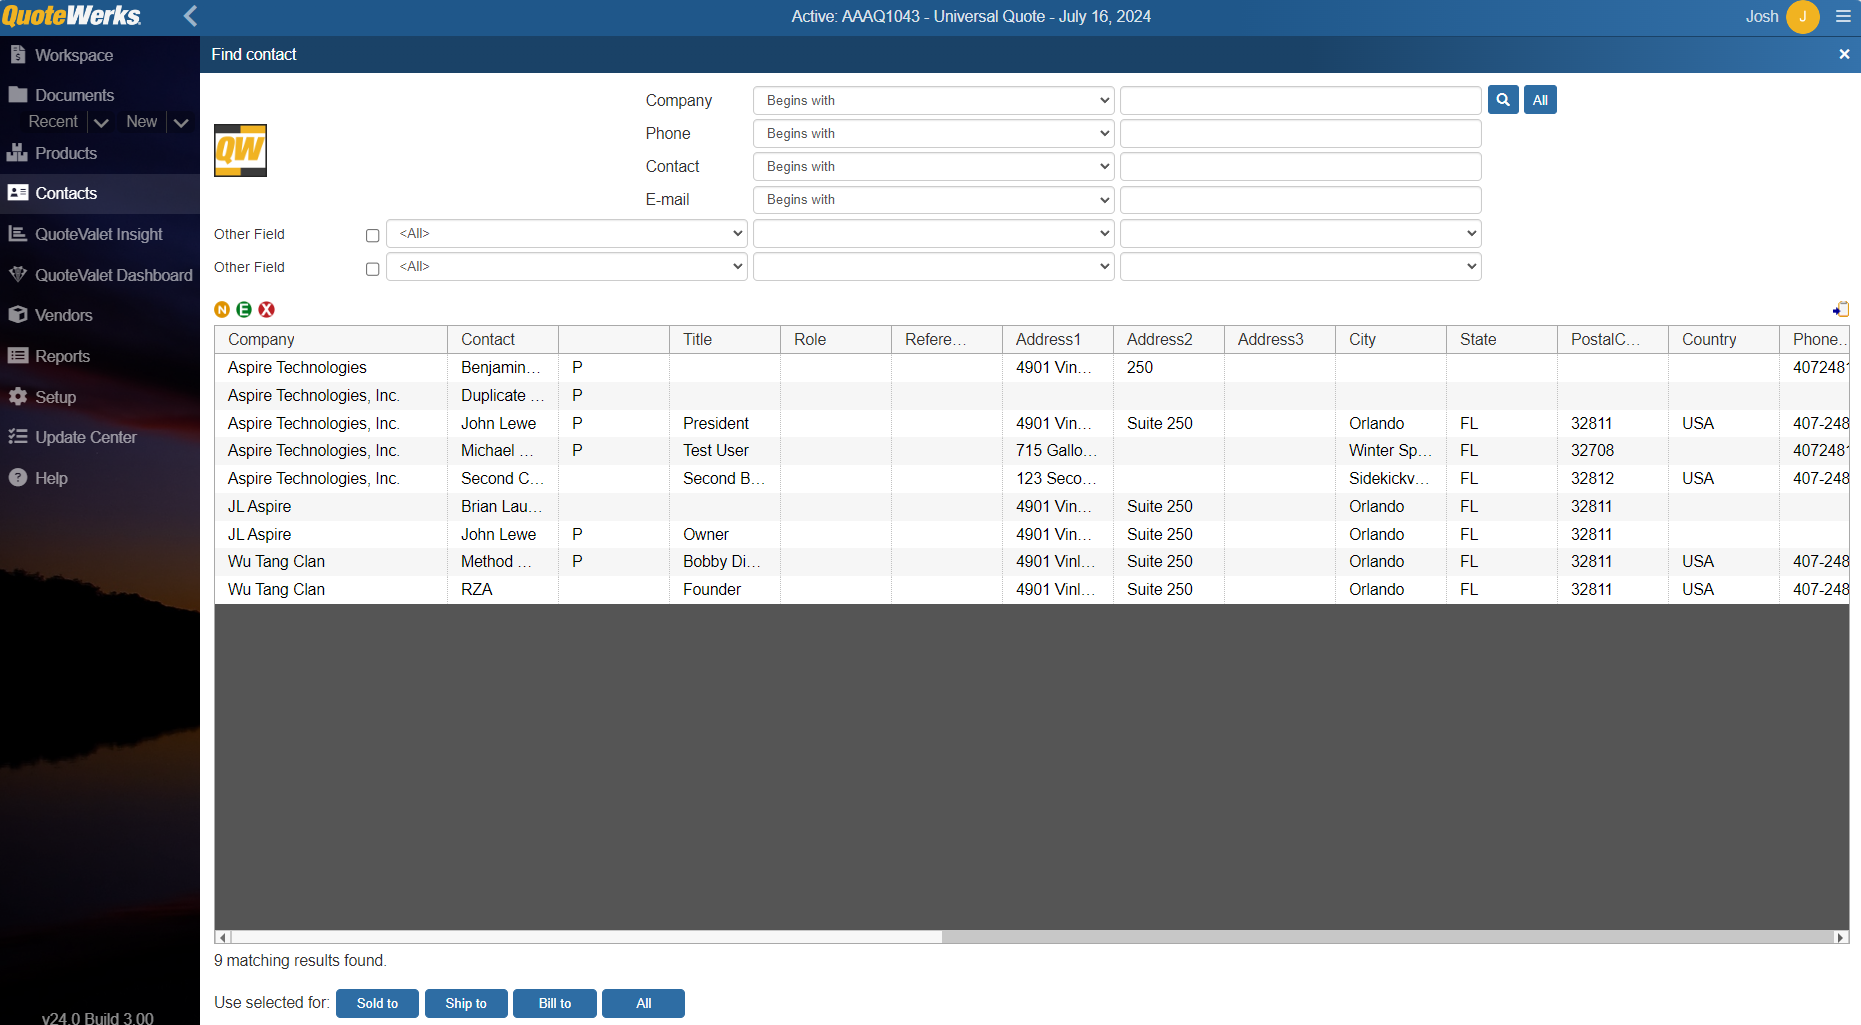The height and width of the screenshot is (1025, 1861).
Task: Expand the first Other Field <All> dropdown
Action: pos(566,234)
